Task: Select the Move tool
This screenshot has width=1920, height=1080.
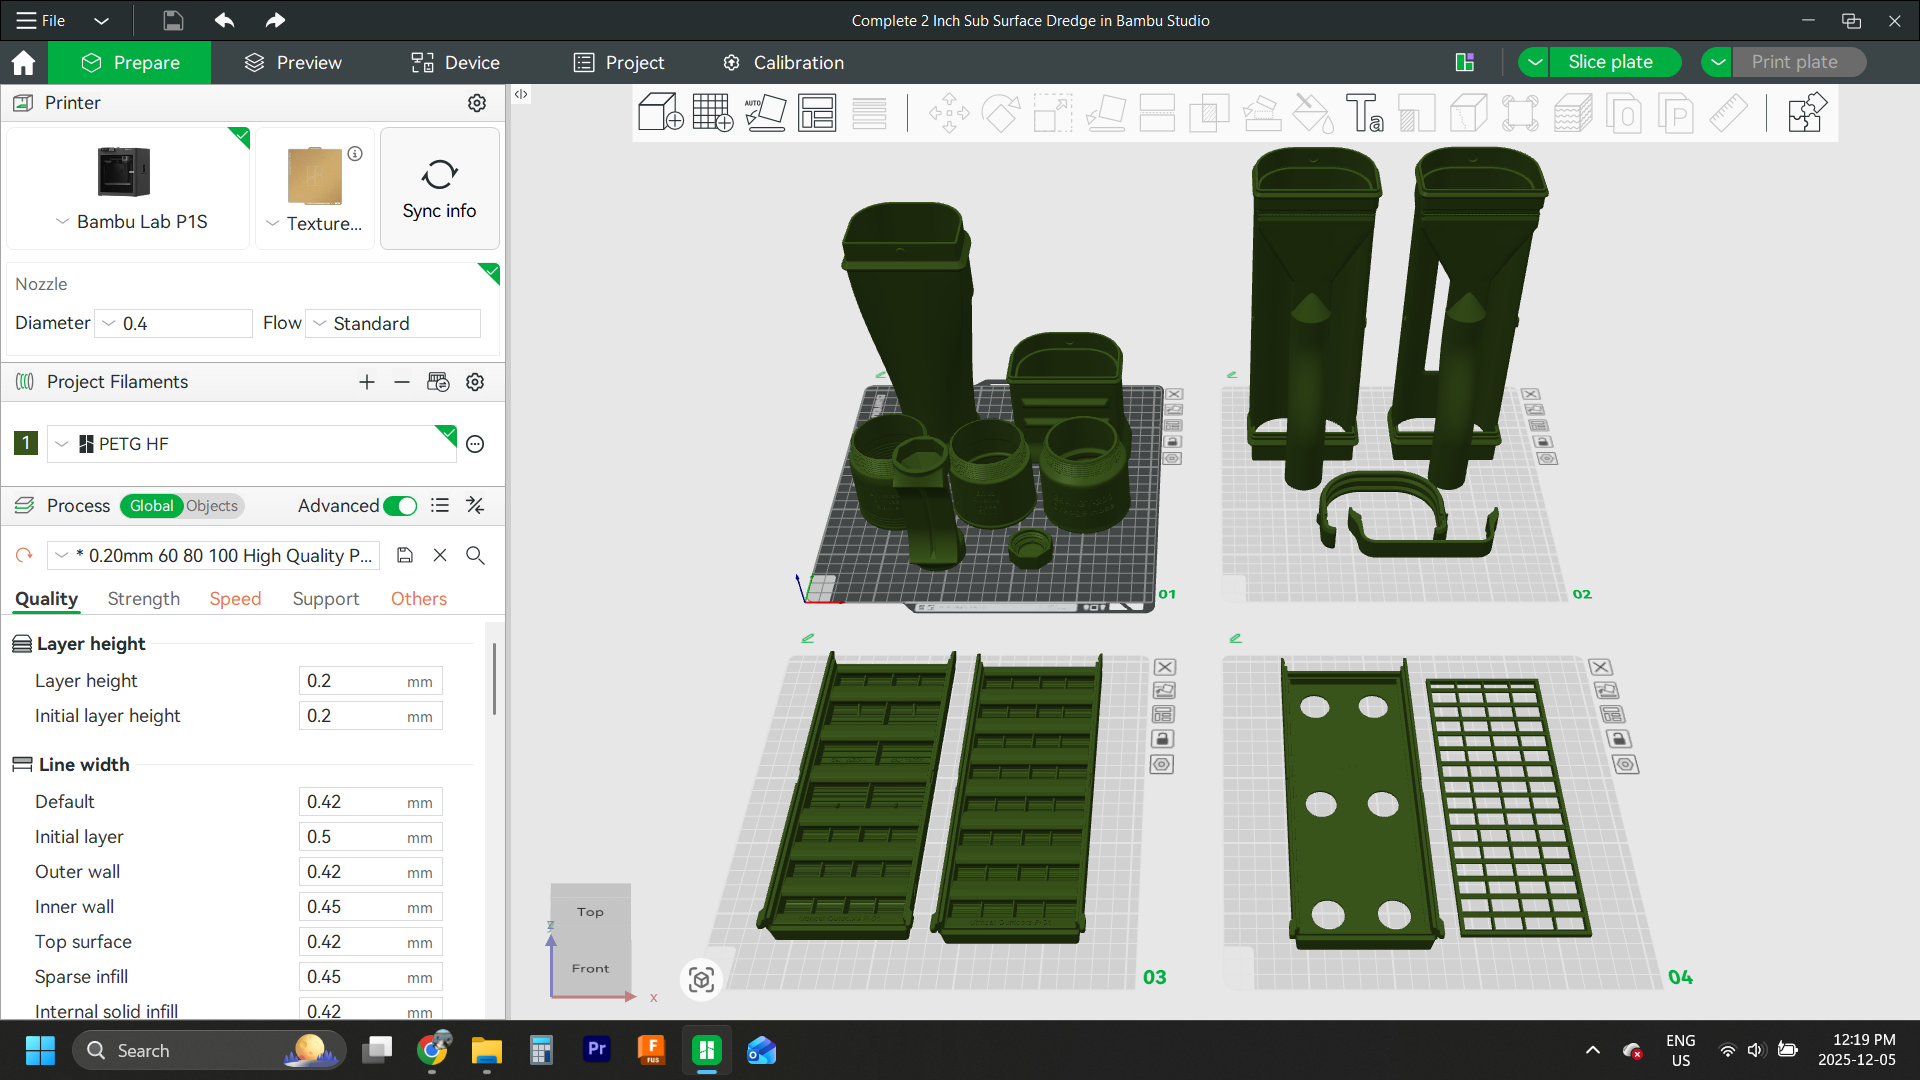Action: coord(948,113)
